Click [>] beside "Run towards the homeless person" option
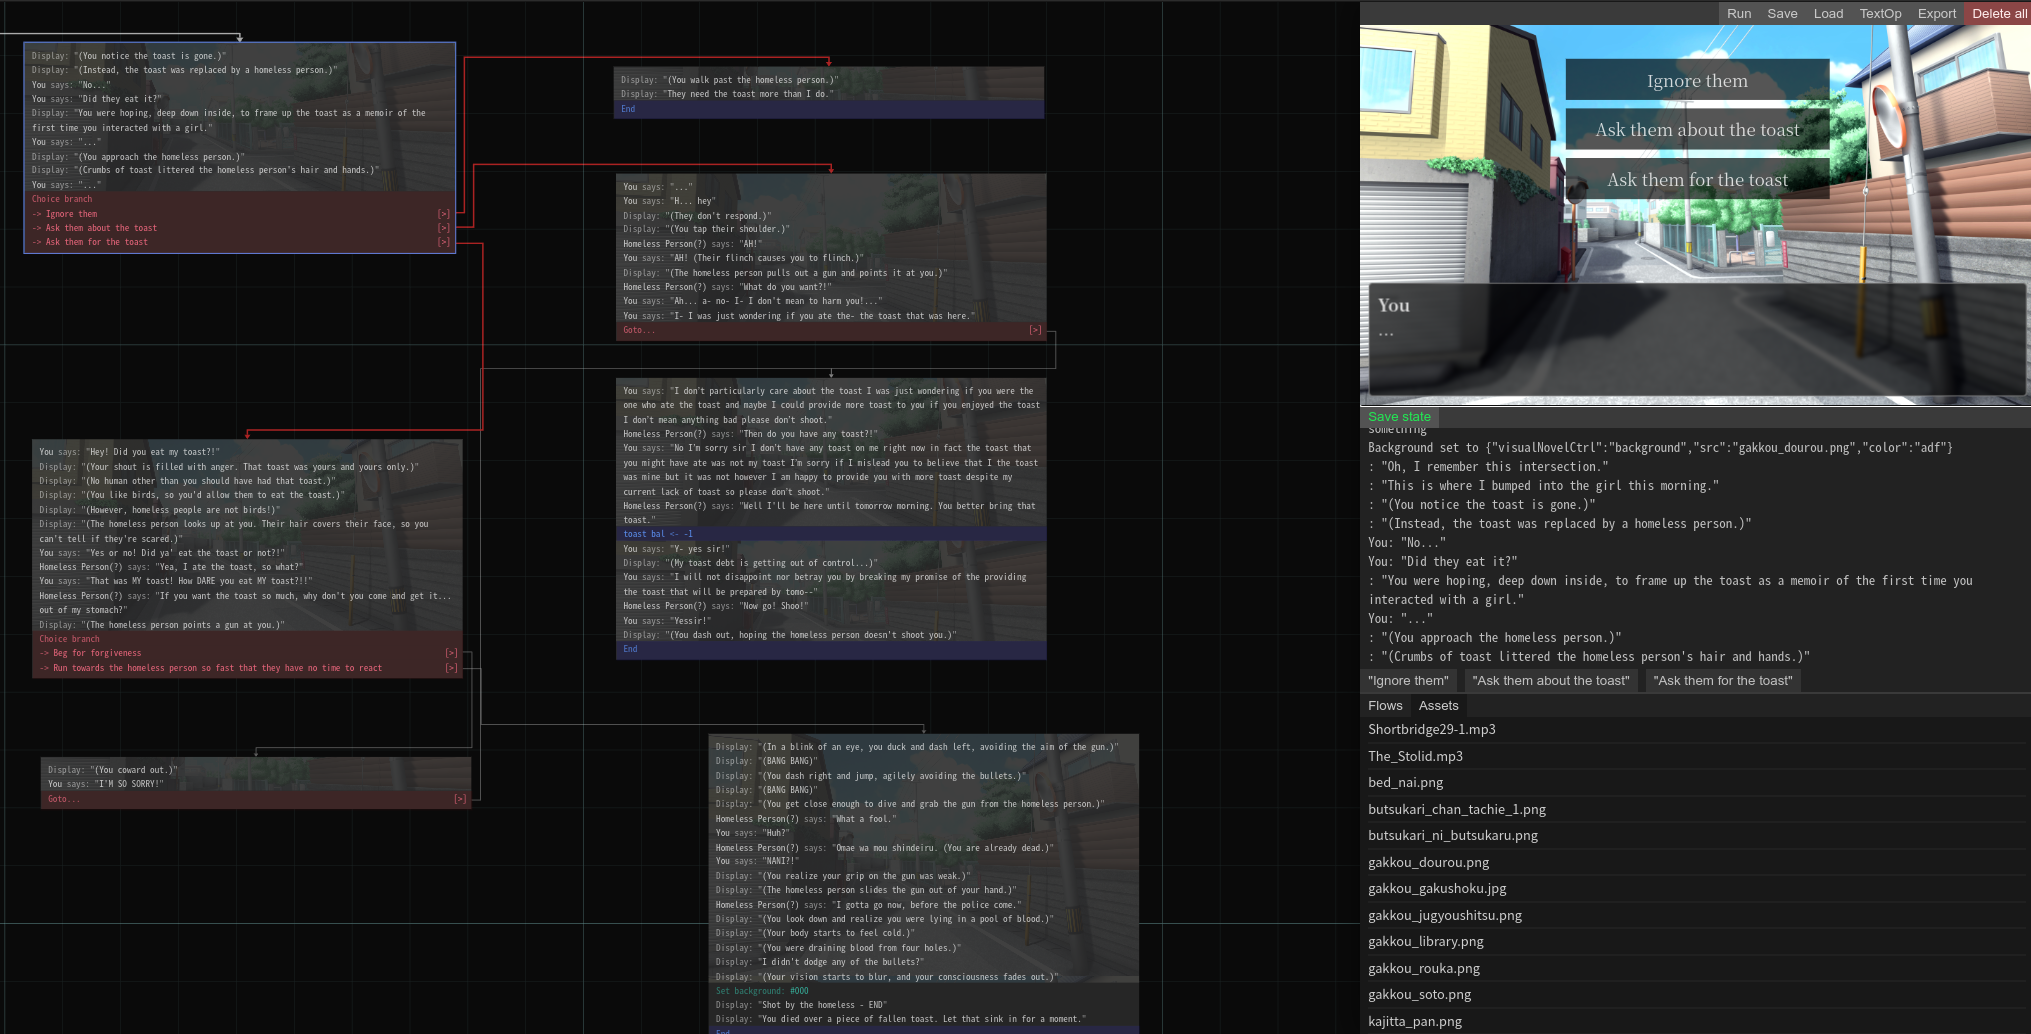 tap(450, 667)
